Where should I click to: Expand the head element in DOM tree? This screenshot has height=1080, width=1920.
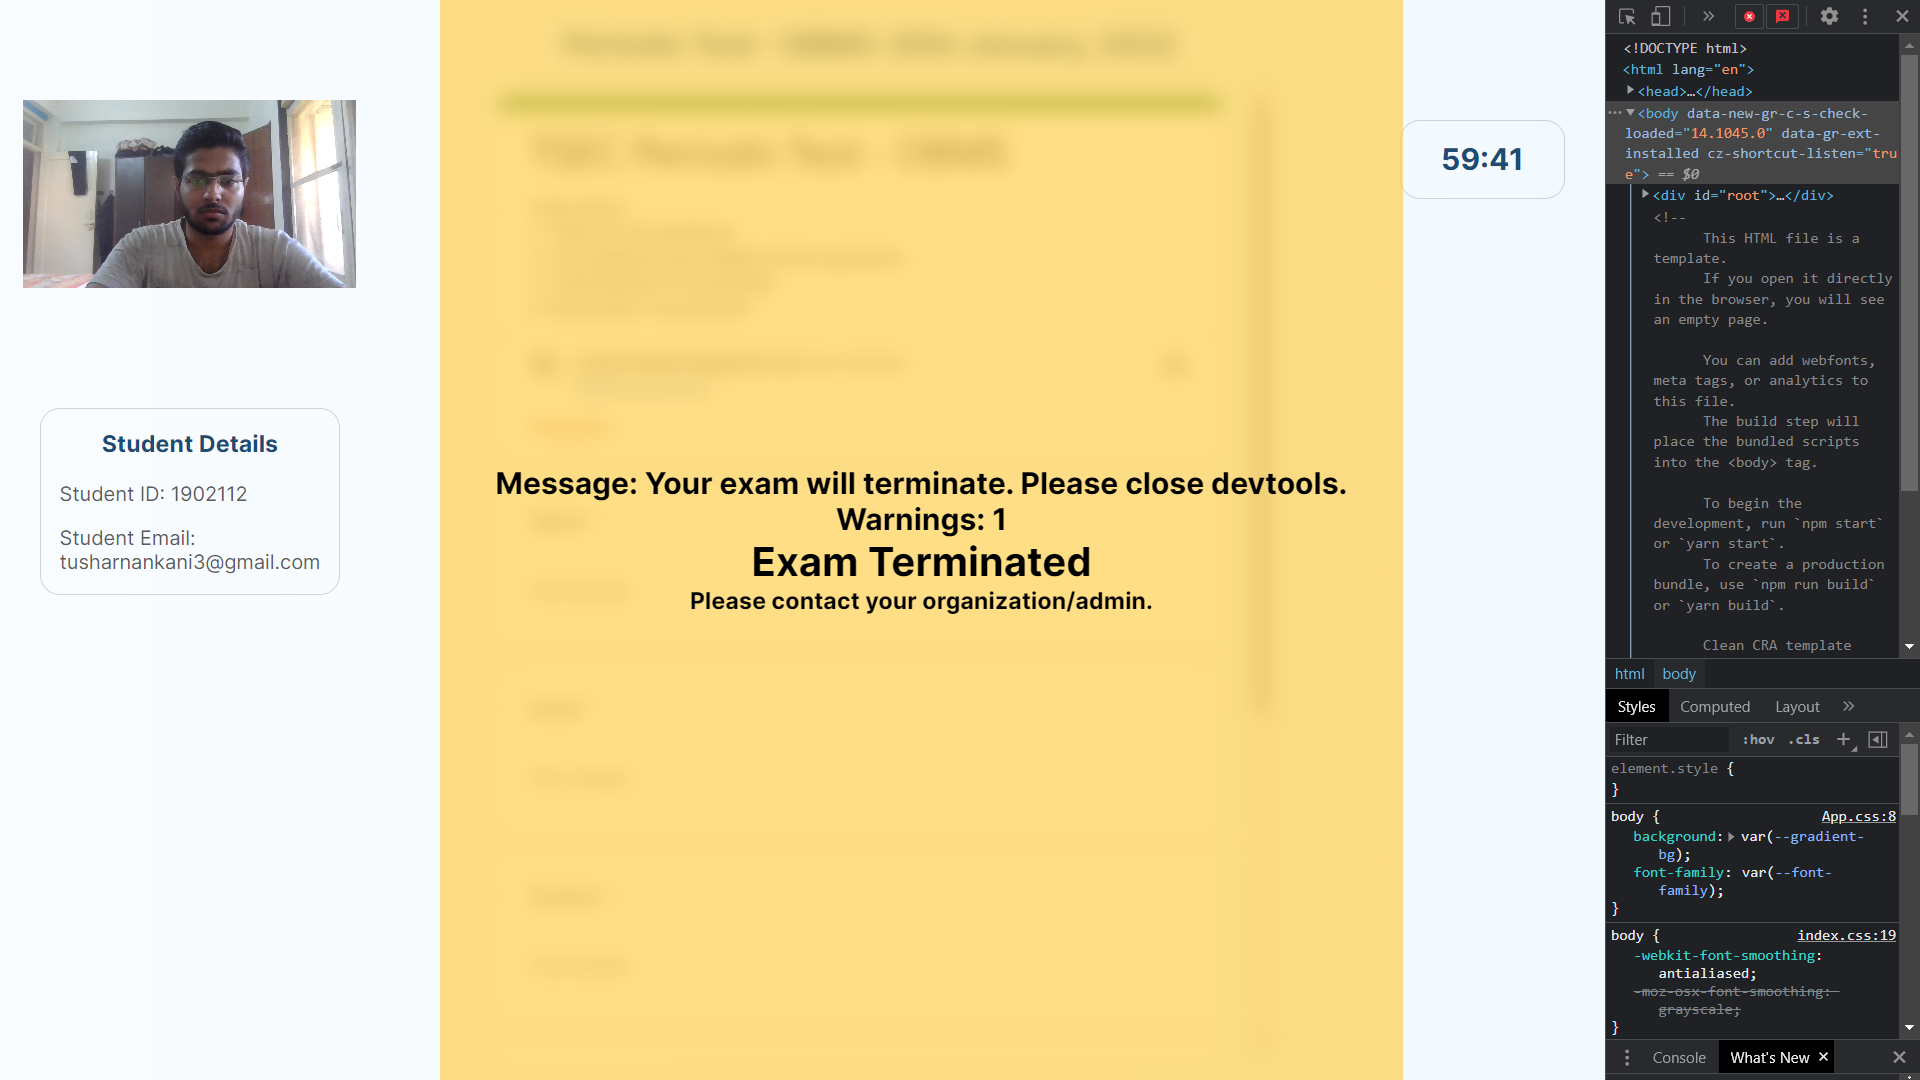(1631, 90)
